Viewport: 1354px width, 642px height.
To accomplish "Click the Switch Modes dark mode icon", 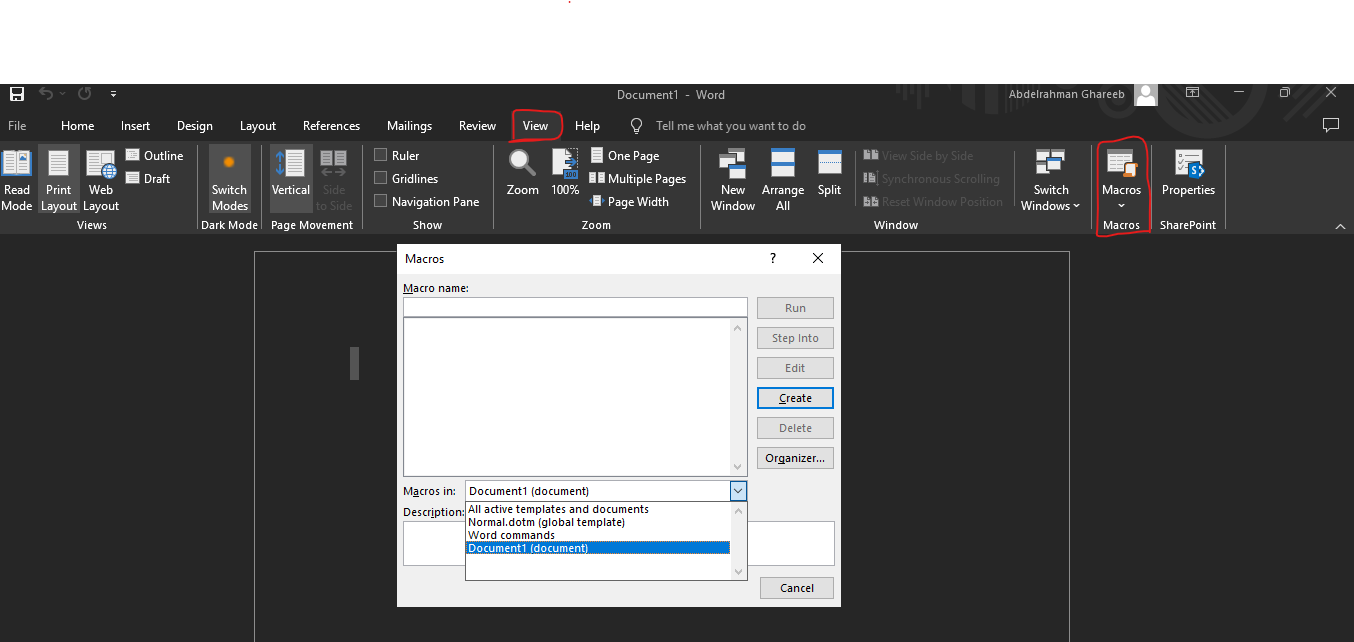I will [229, 163].
